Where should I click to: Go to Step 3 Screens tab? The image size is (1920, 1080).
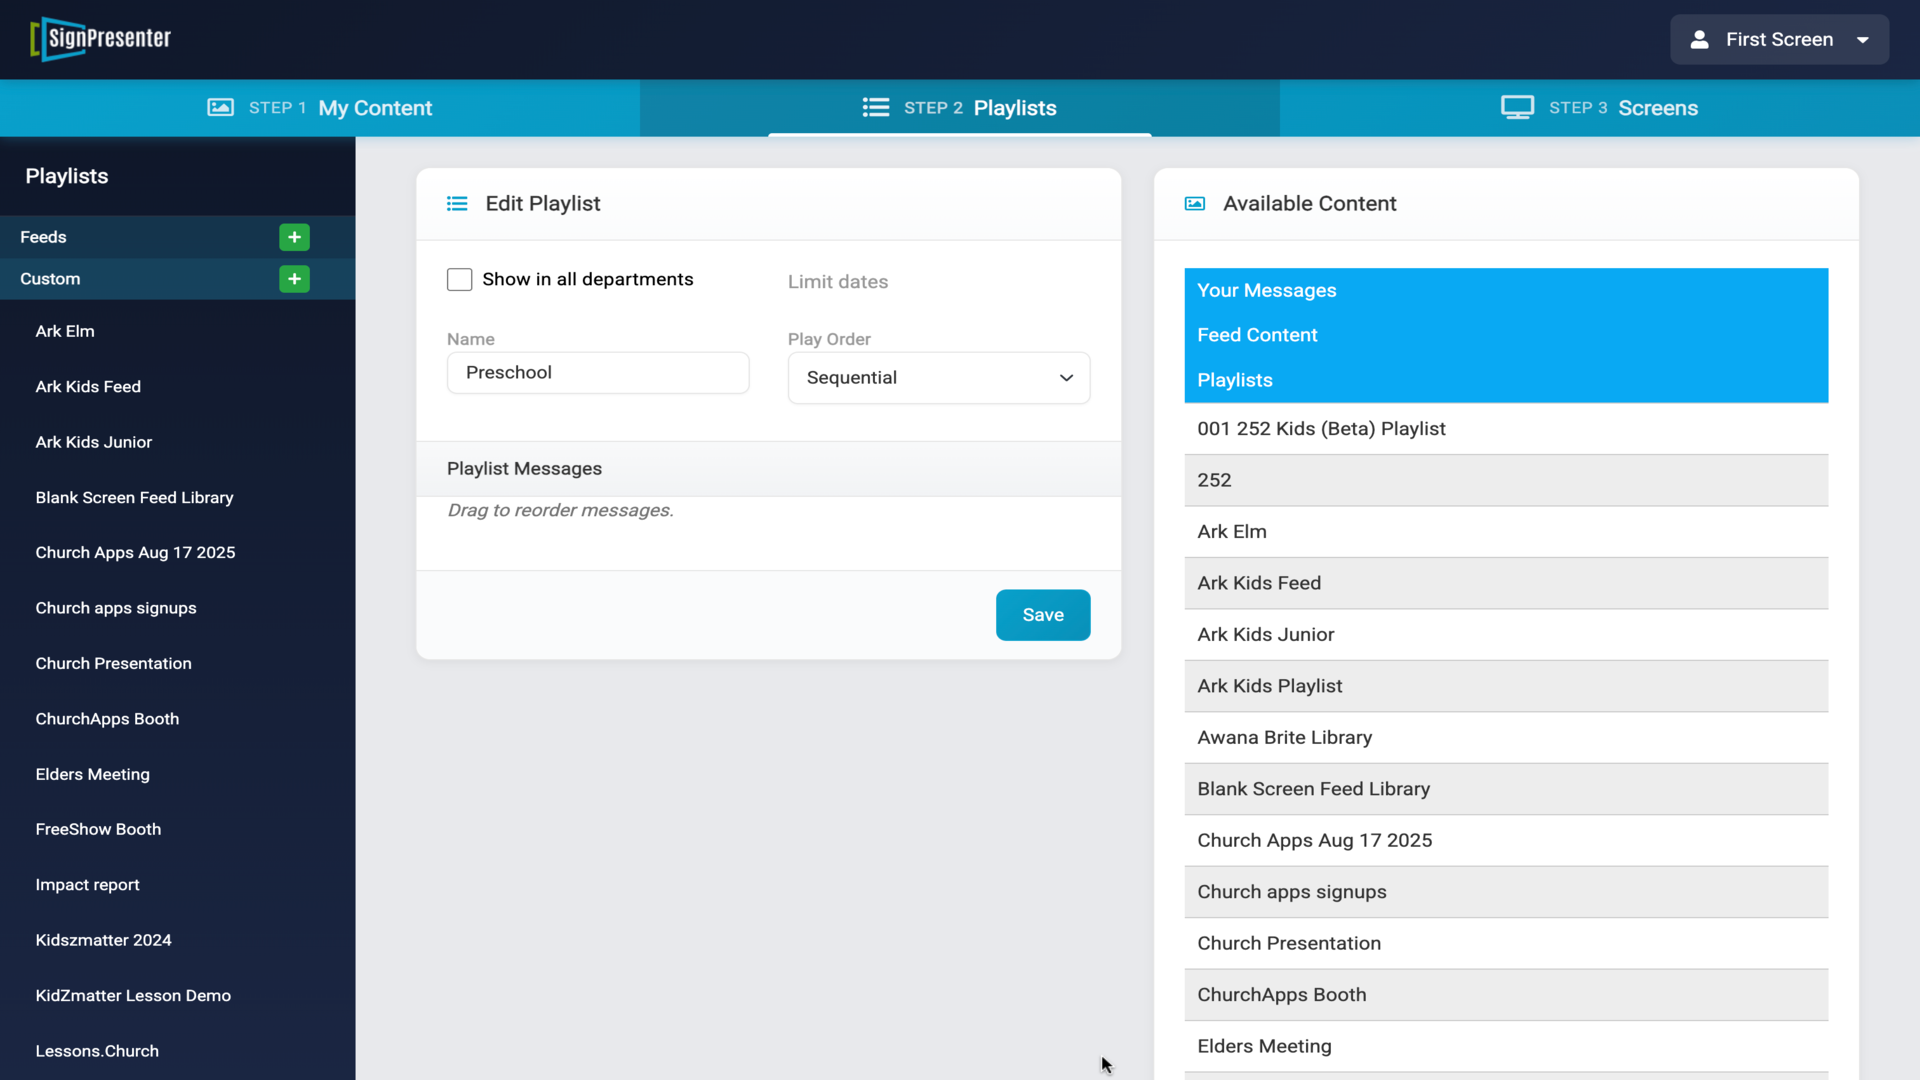(x=1599, y=108)
